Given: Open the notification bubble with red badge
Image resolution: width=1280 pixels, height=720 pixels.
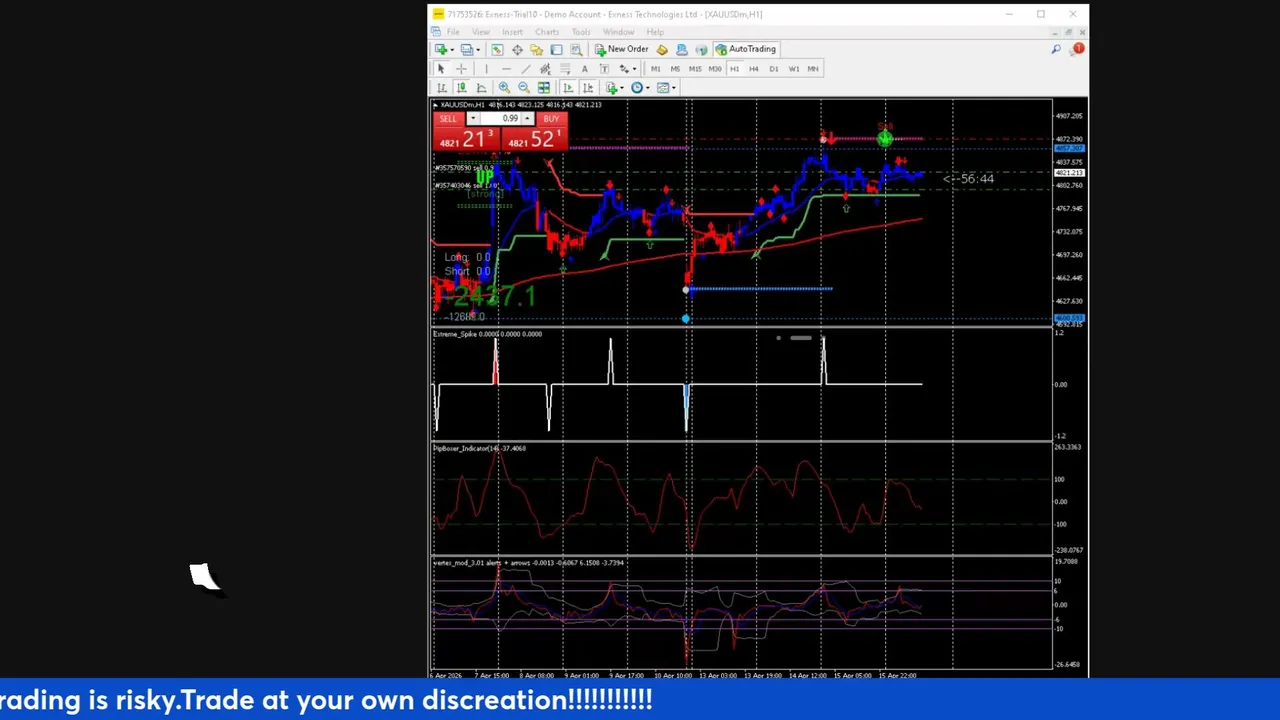Looking at the screenshot, I should click(1078, 48).
